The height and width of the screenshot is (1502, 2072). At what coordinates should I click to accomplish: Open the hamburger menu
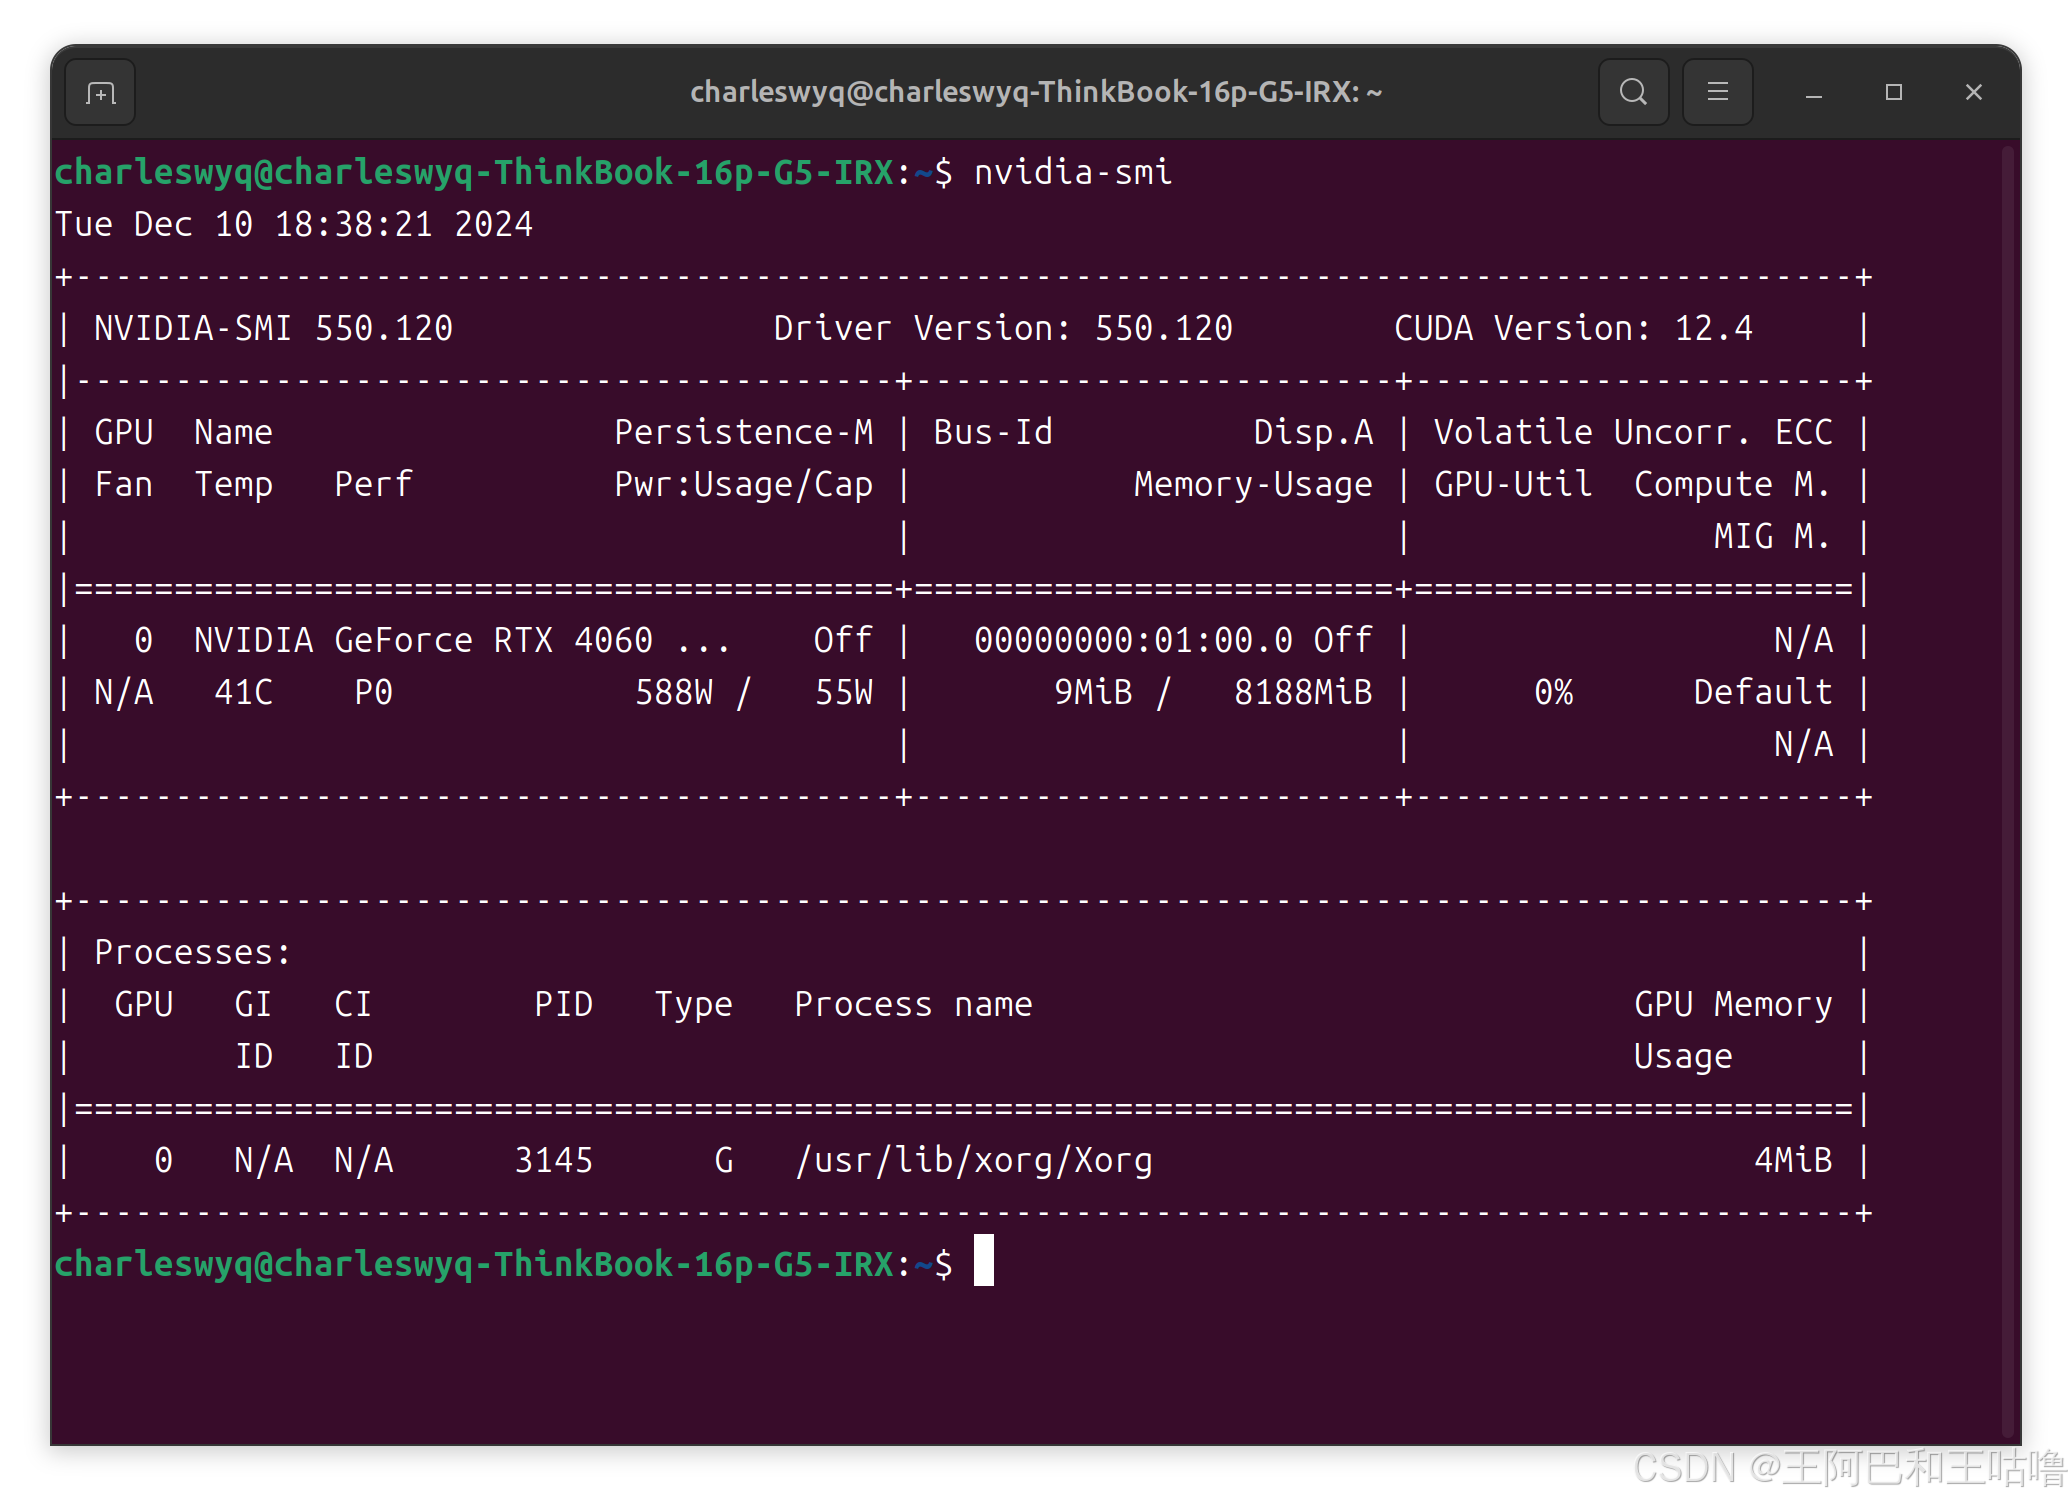(1717, 92)
